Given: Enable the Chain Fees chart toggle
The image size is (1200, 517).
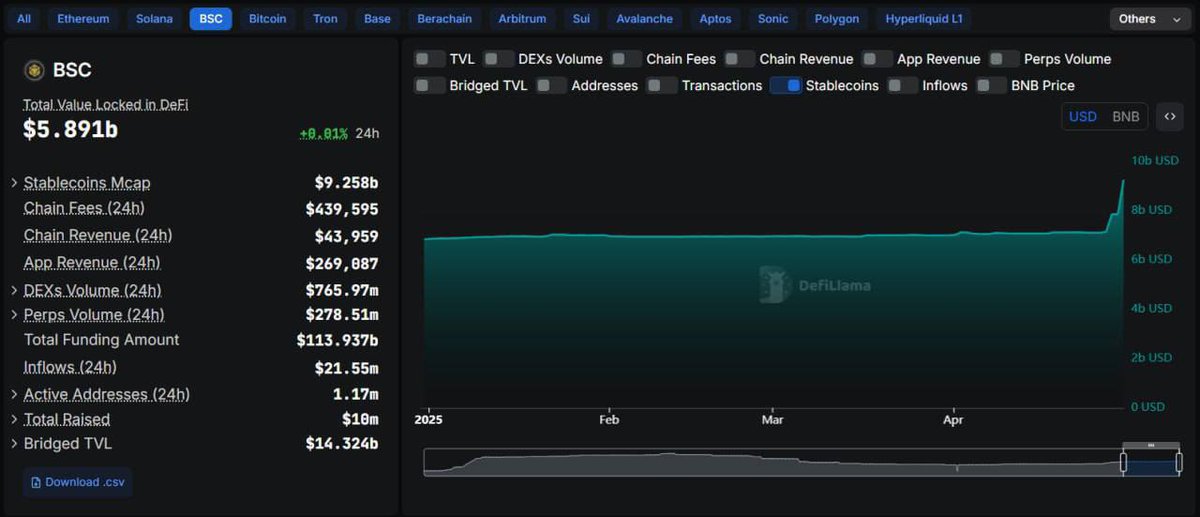Looking at the screenshot, I should tap(626, 59).
